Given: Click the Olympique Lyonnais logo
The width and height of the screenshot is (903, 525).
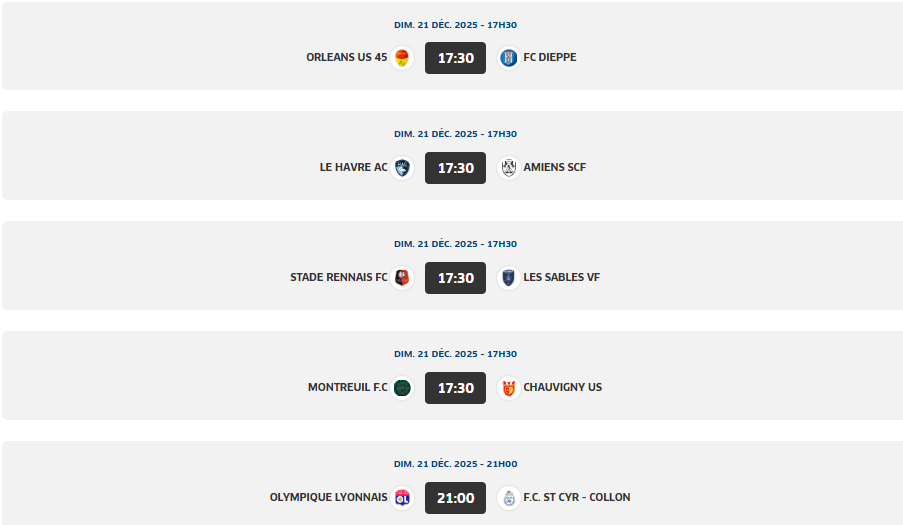Looking at the screenshot, I should (x=402, y=498).
